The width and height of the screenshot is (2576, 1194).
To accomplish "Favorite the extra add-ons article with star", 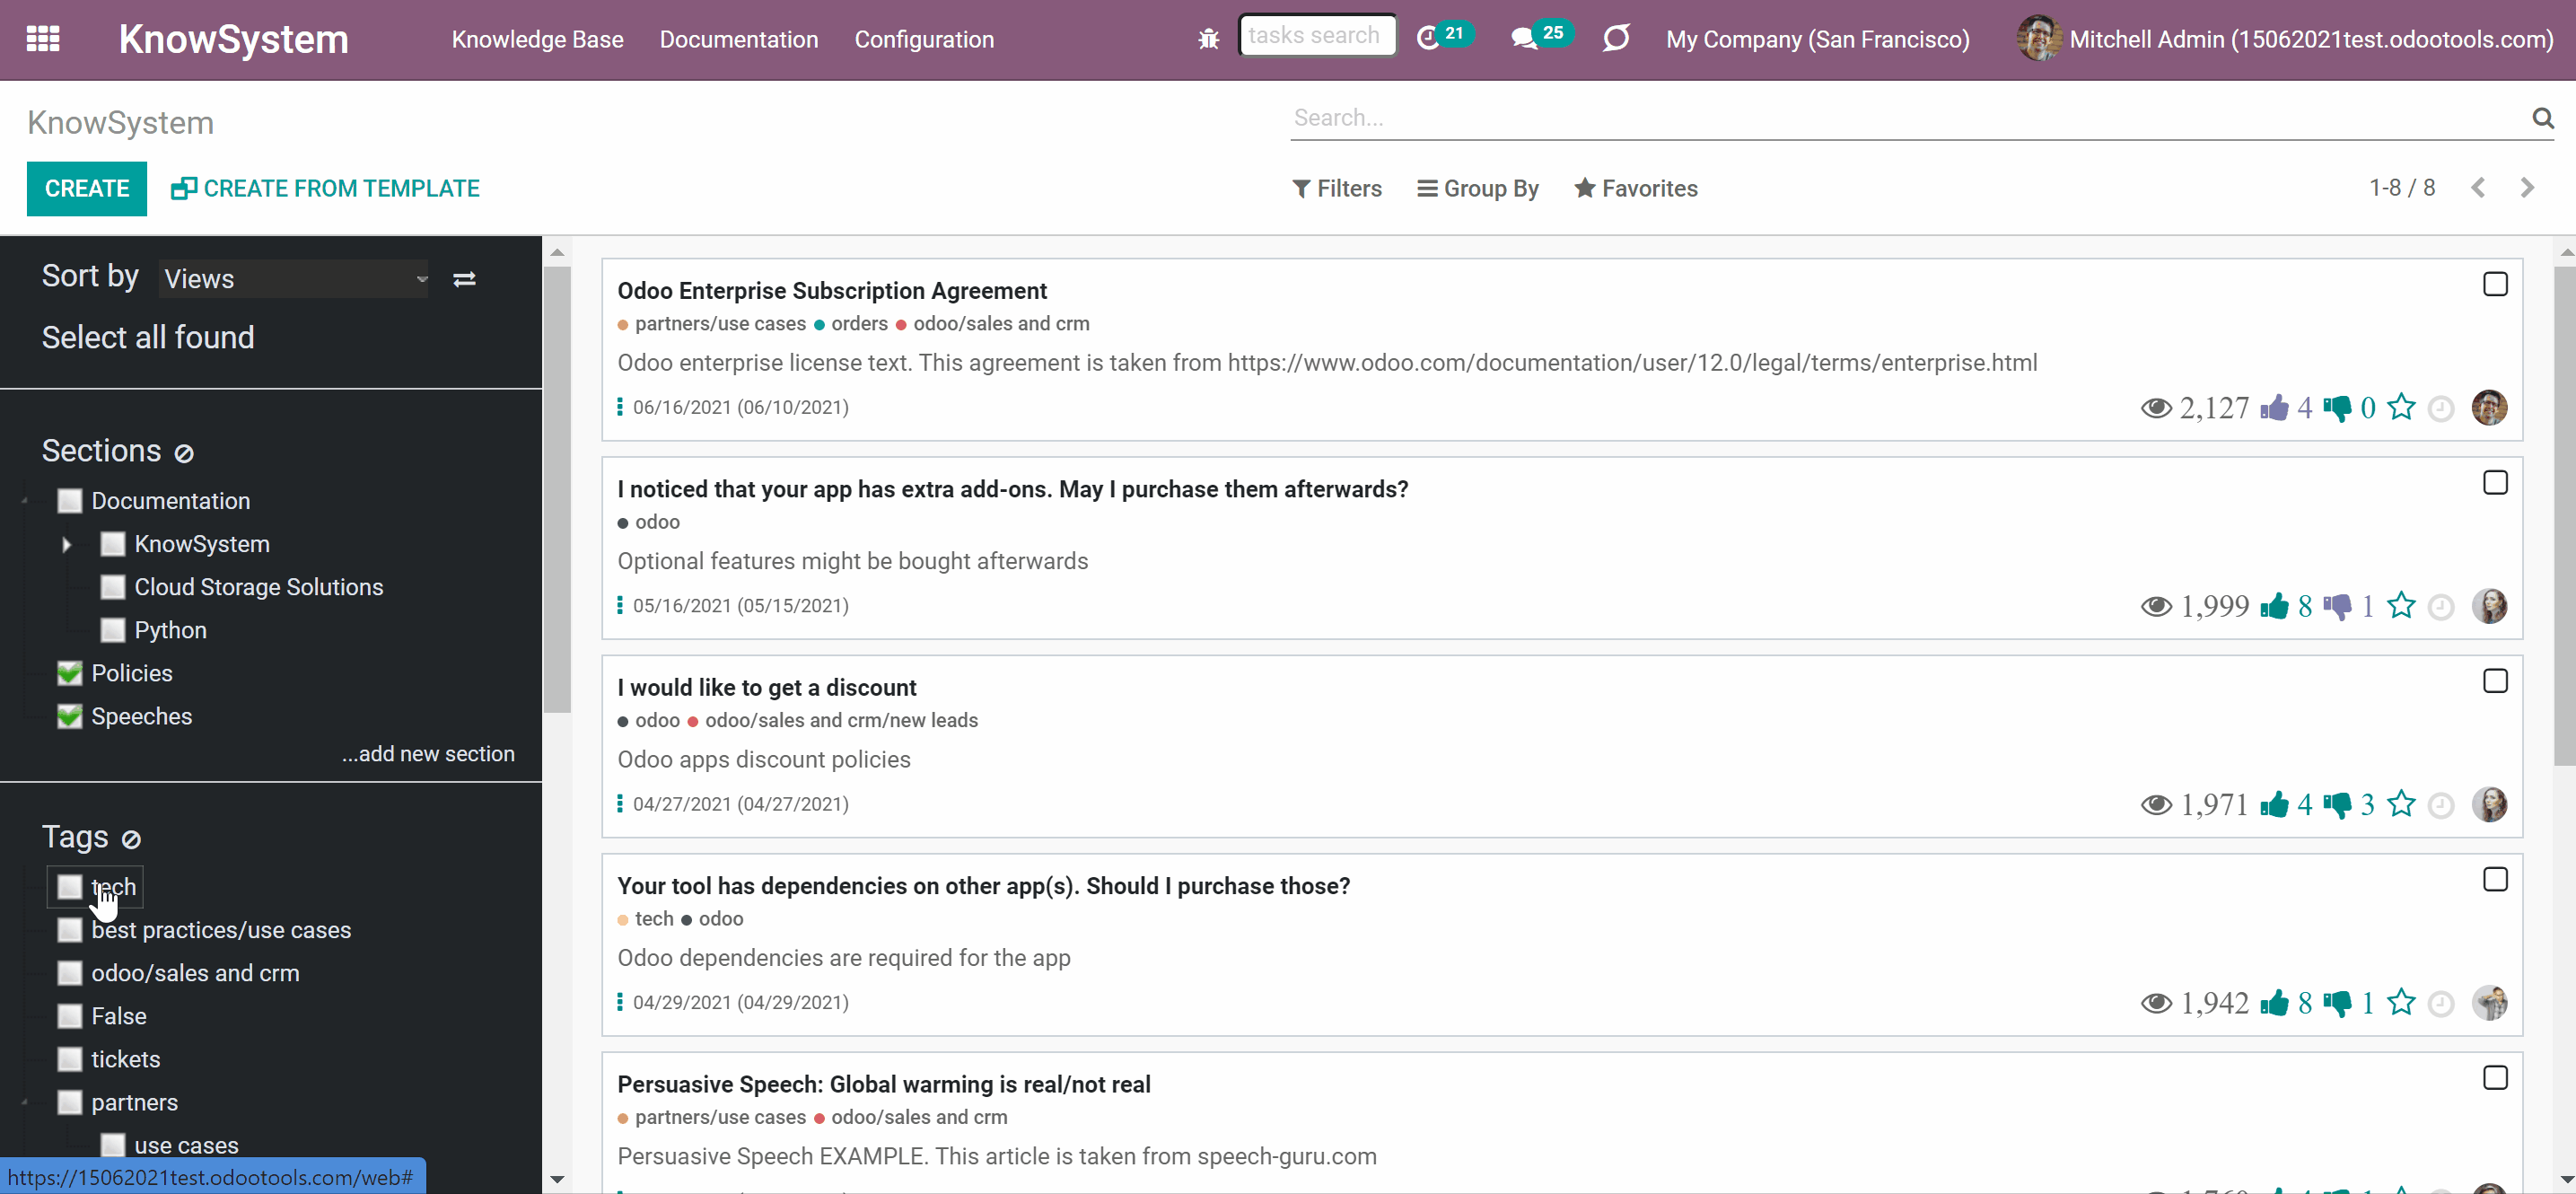I will click(2401, 605).
